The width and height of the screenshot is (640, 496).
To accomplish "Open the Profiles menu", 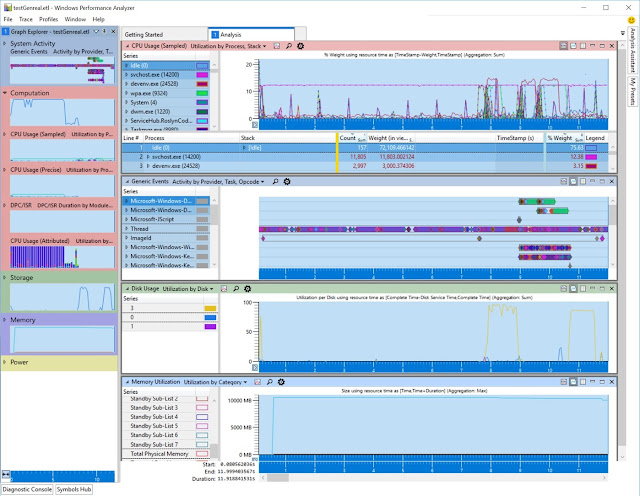I will (49, 19).
